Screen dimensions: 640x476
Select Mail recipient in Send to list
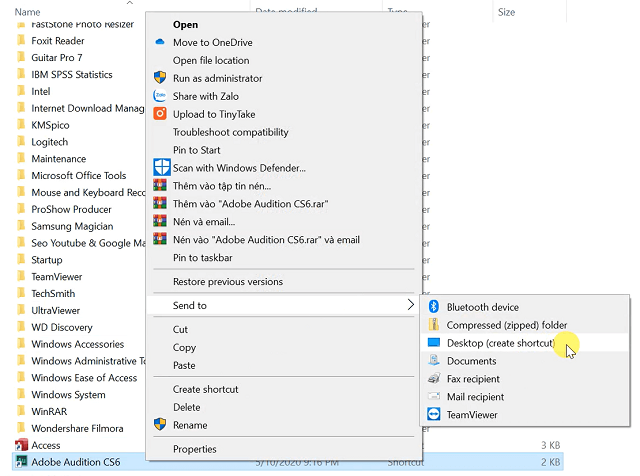[475, 397]
